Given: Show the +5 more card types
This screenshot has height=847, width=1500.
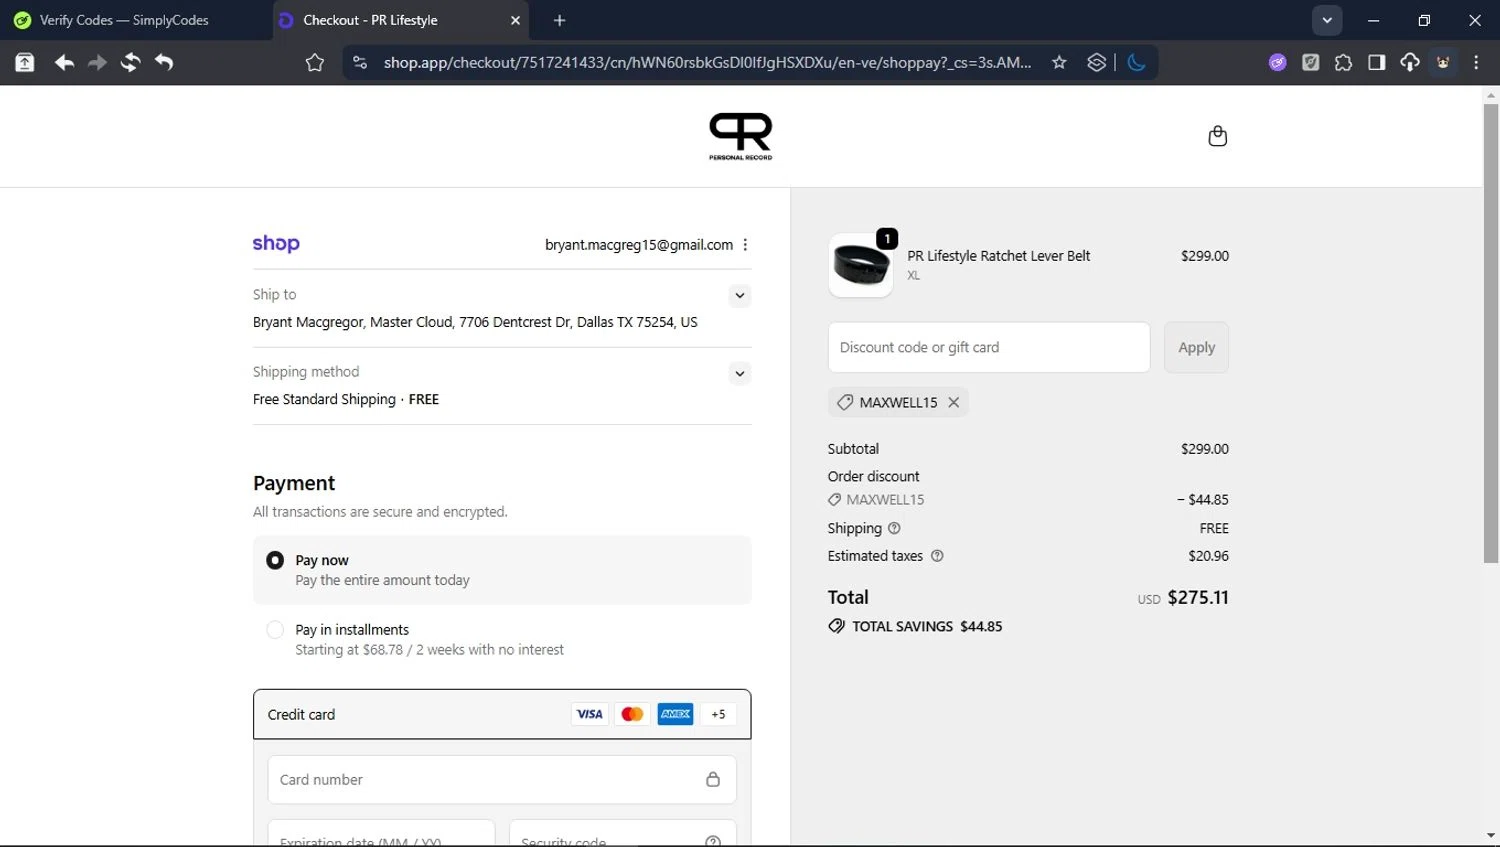Looking at the screenshot, I should point(718,714).
